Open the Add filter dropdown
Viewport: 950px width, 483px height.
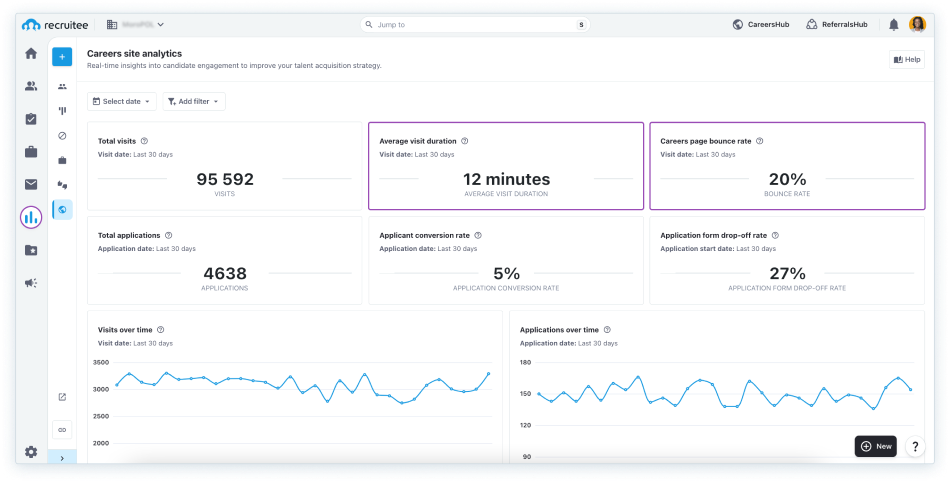[194, 101]
